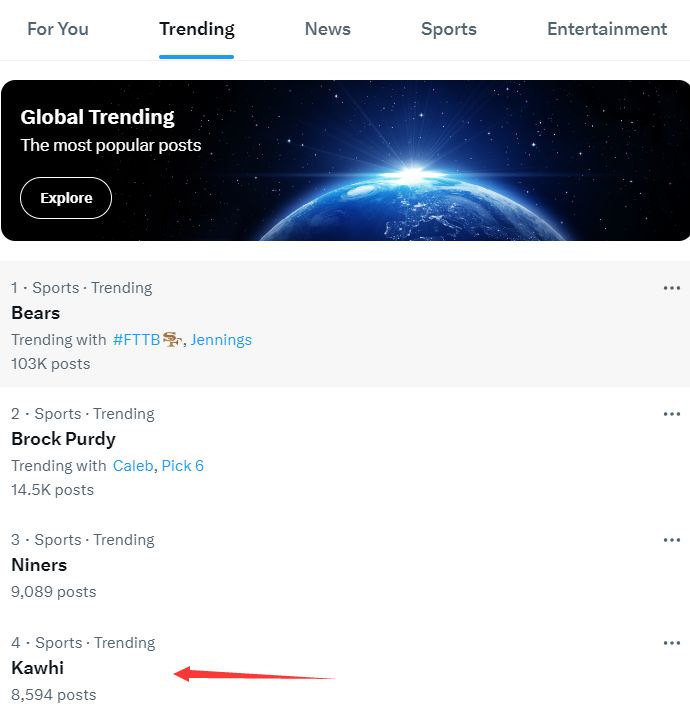
Task: Open the Pick 6 related link
Action: 183,466
